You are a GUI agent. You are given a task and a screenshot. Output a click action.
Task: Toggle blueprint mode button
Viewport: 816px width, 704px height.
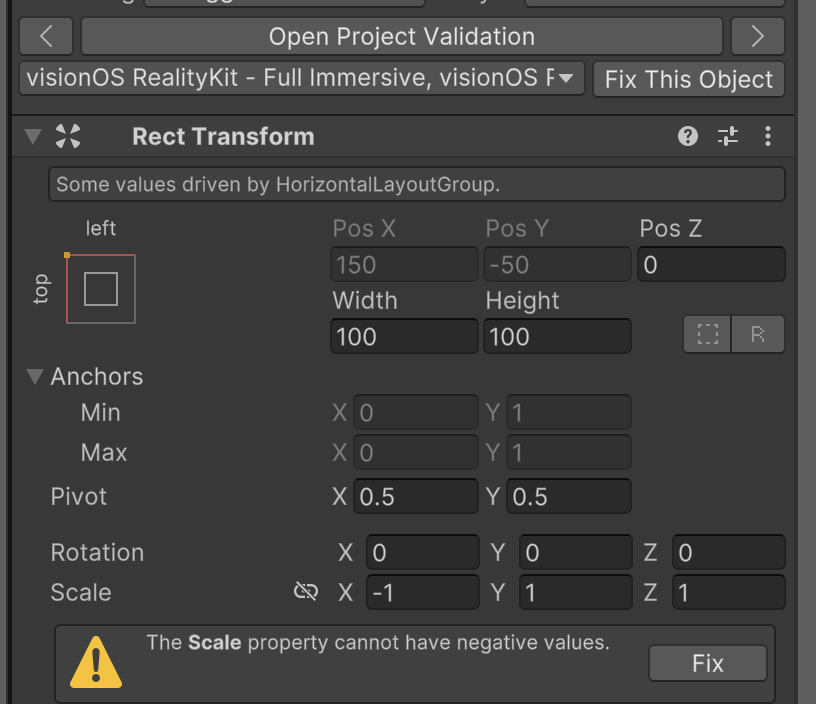pos(708,335)
